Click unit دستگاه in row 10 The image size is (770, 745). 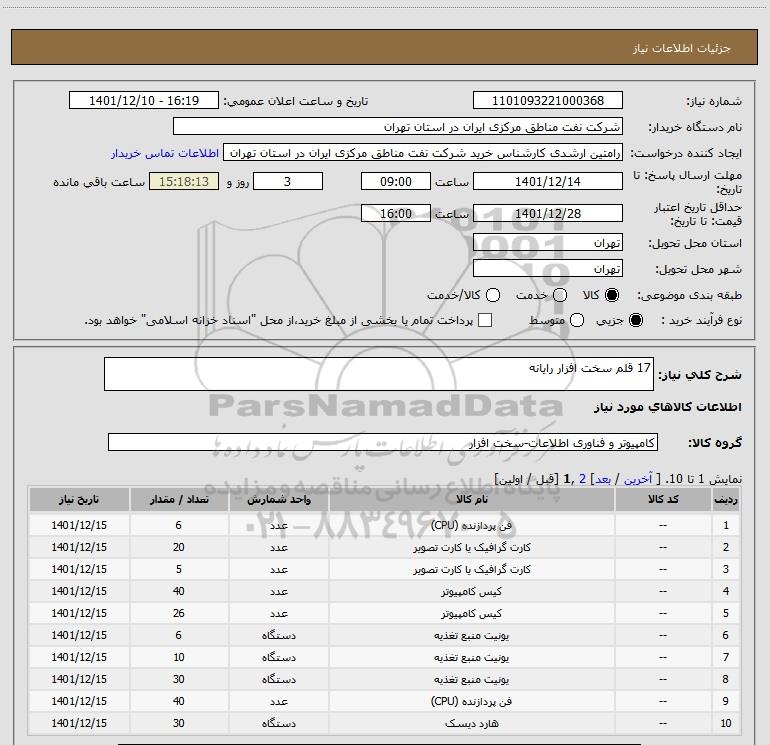278,723
